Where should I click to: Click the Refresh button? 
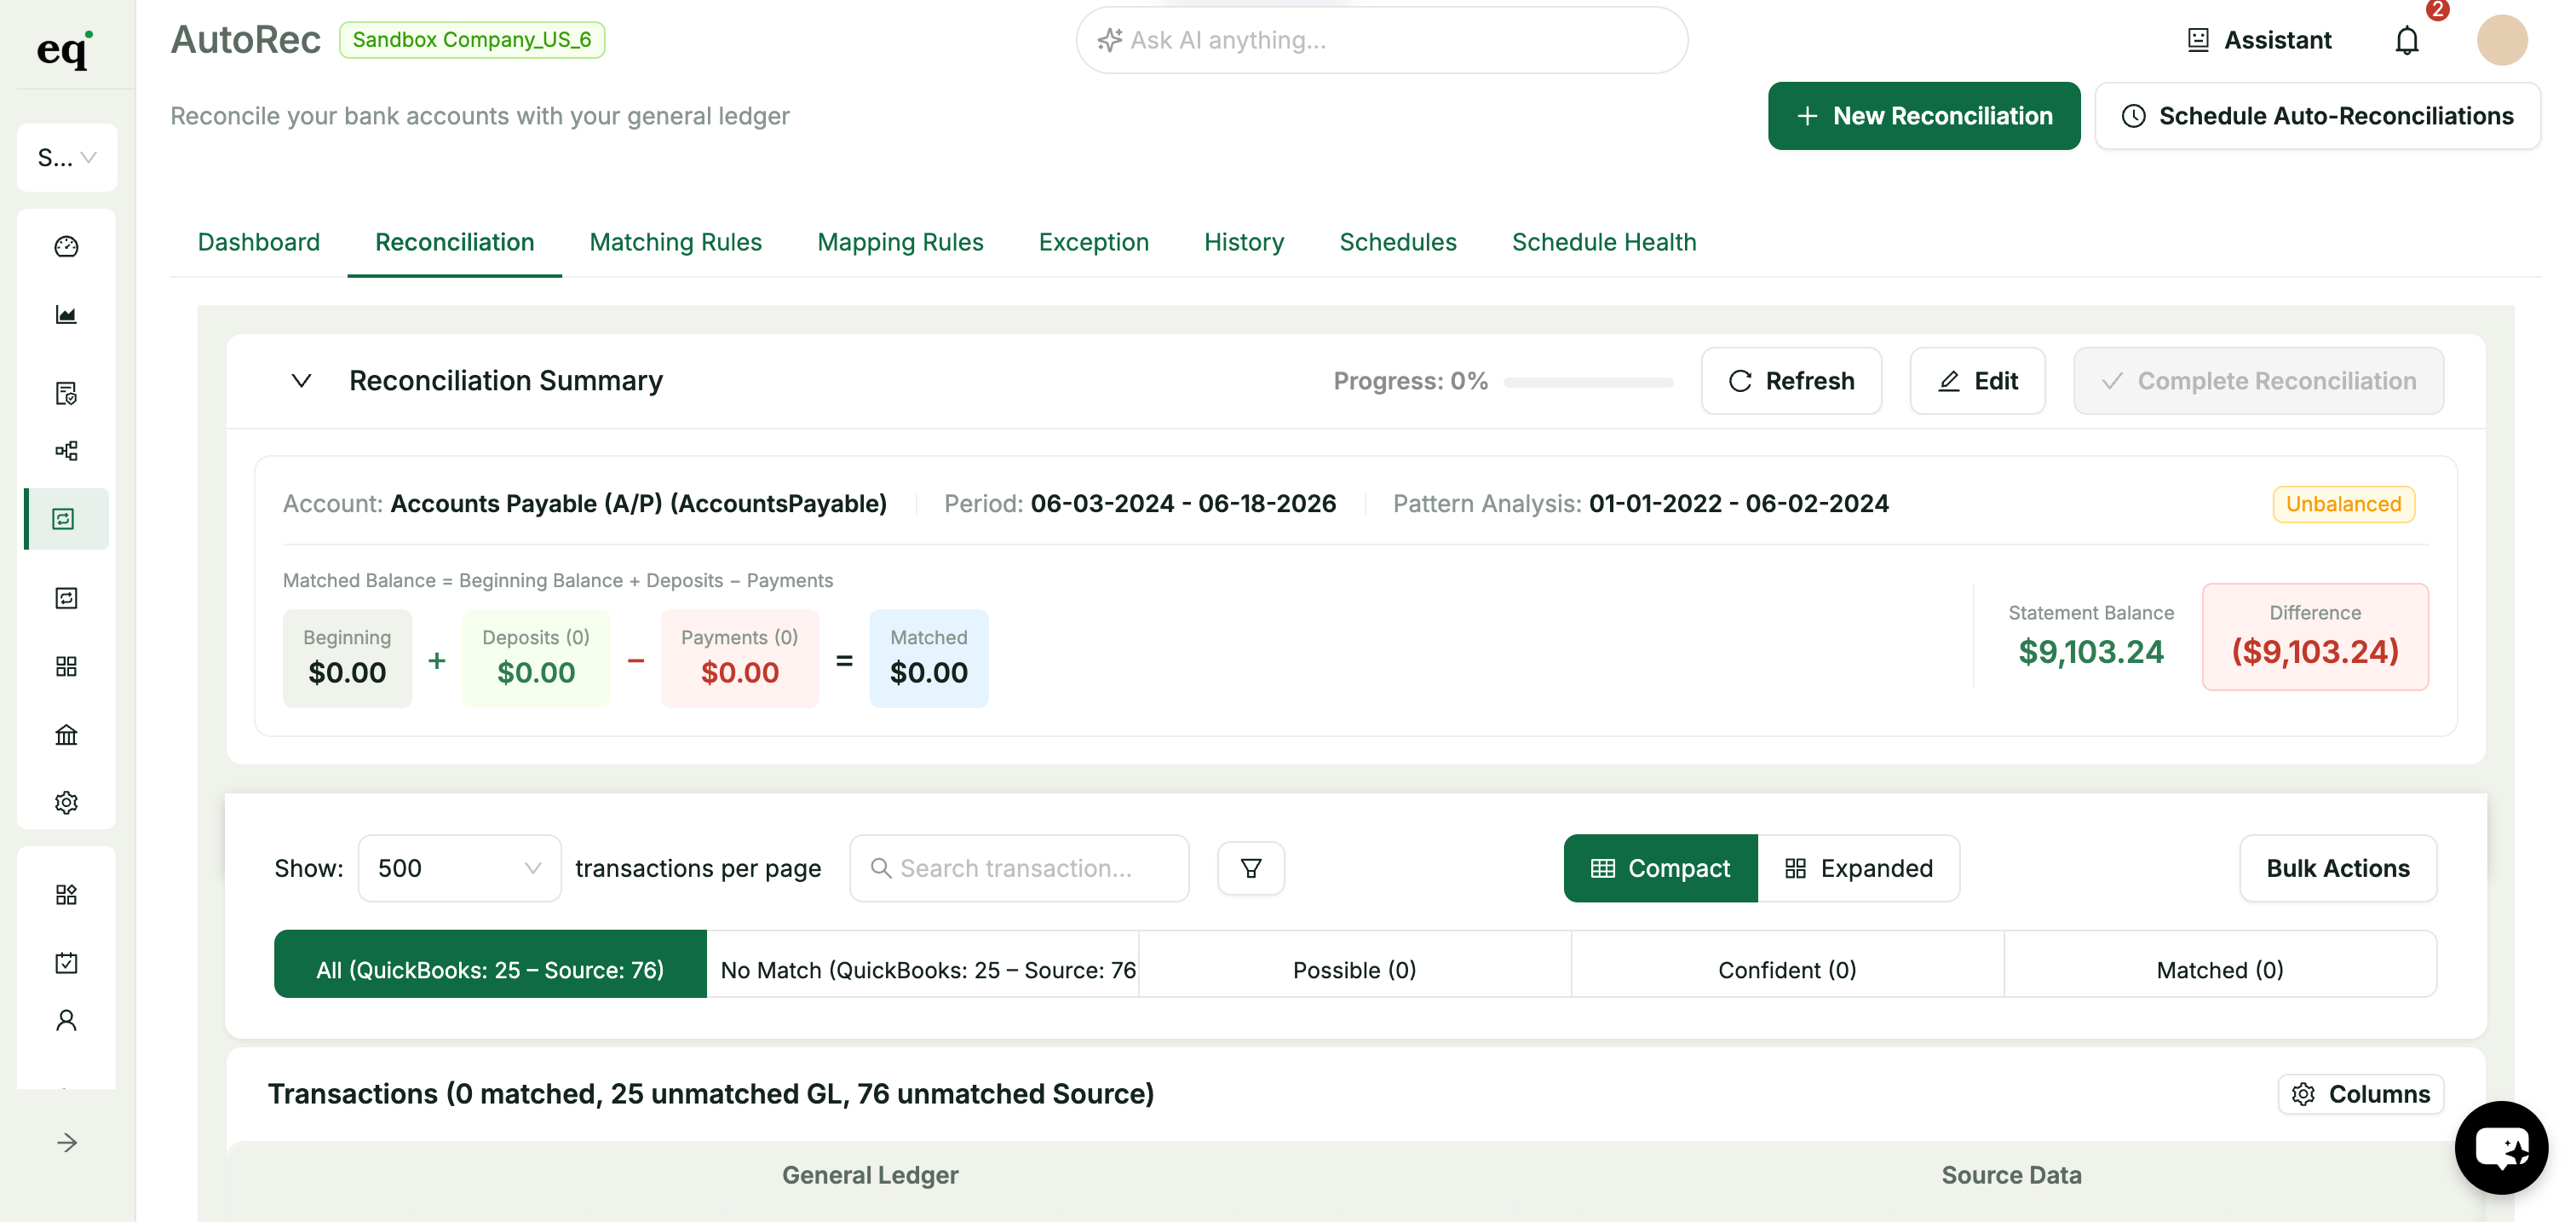coord(1791,381)
